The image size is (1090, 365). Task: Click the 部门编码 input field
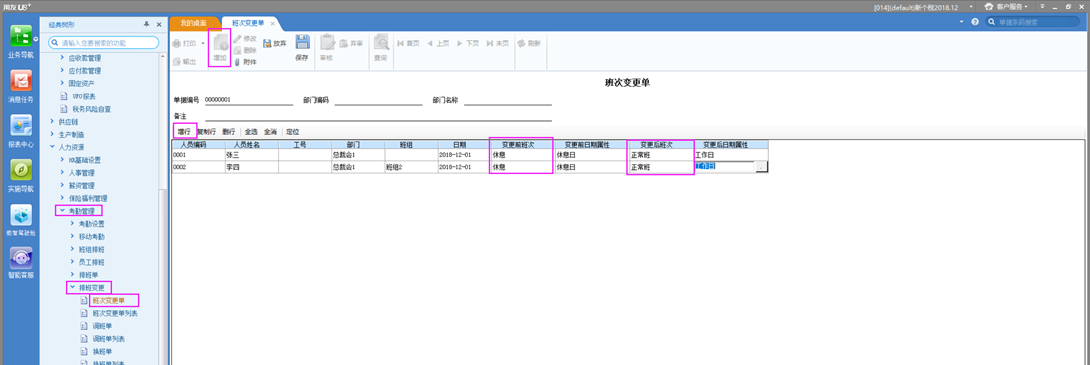pyautogui.click(x=379, y=100)
